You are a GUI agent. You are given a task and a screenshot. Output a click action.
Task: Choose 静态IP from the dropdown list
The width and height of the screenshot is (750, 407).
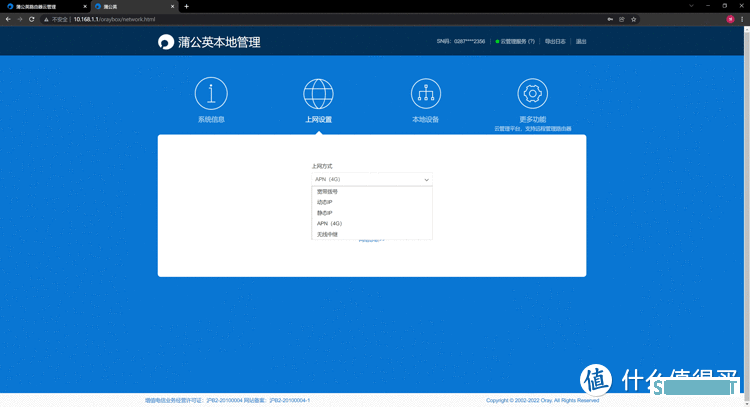tap(372, 213)
